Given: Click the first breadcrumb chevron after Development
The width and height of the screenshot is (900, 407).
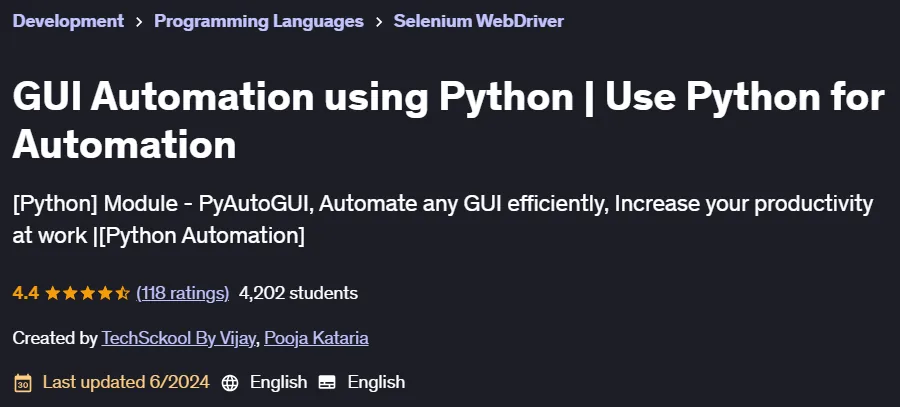Looking at the screenshot, I should pos(139,22).
